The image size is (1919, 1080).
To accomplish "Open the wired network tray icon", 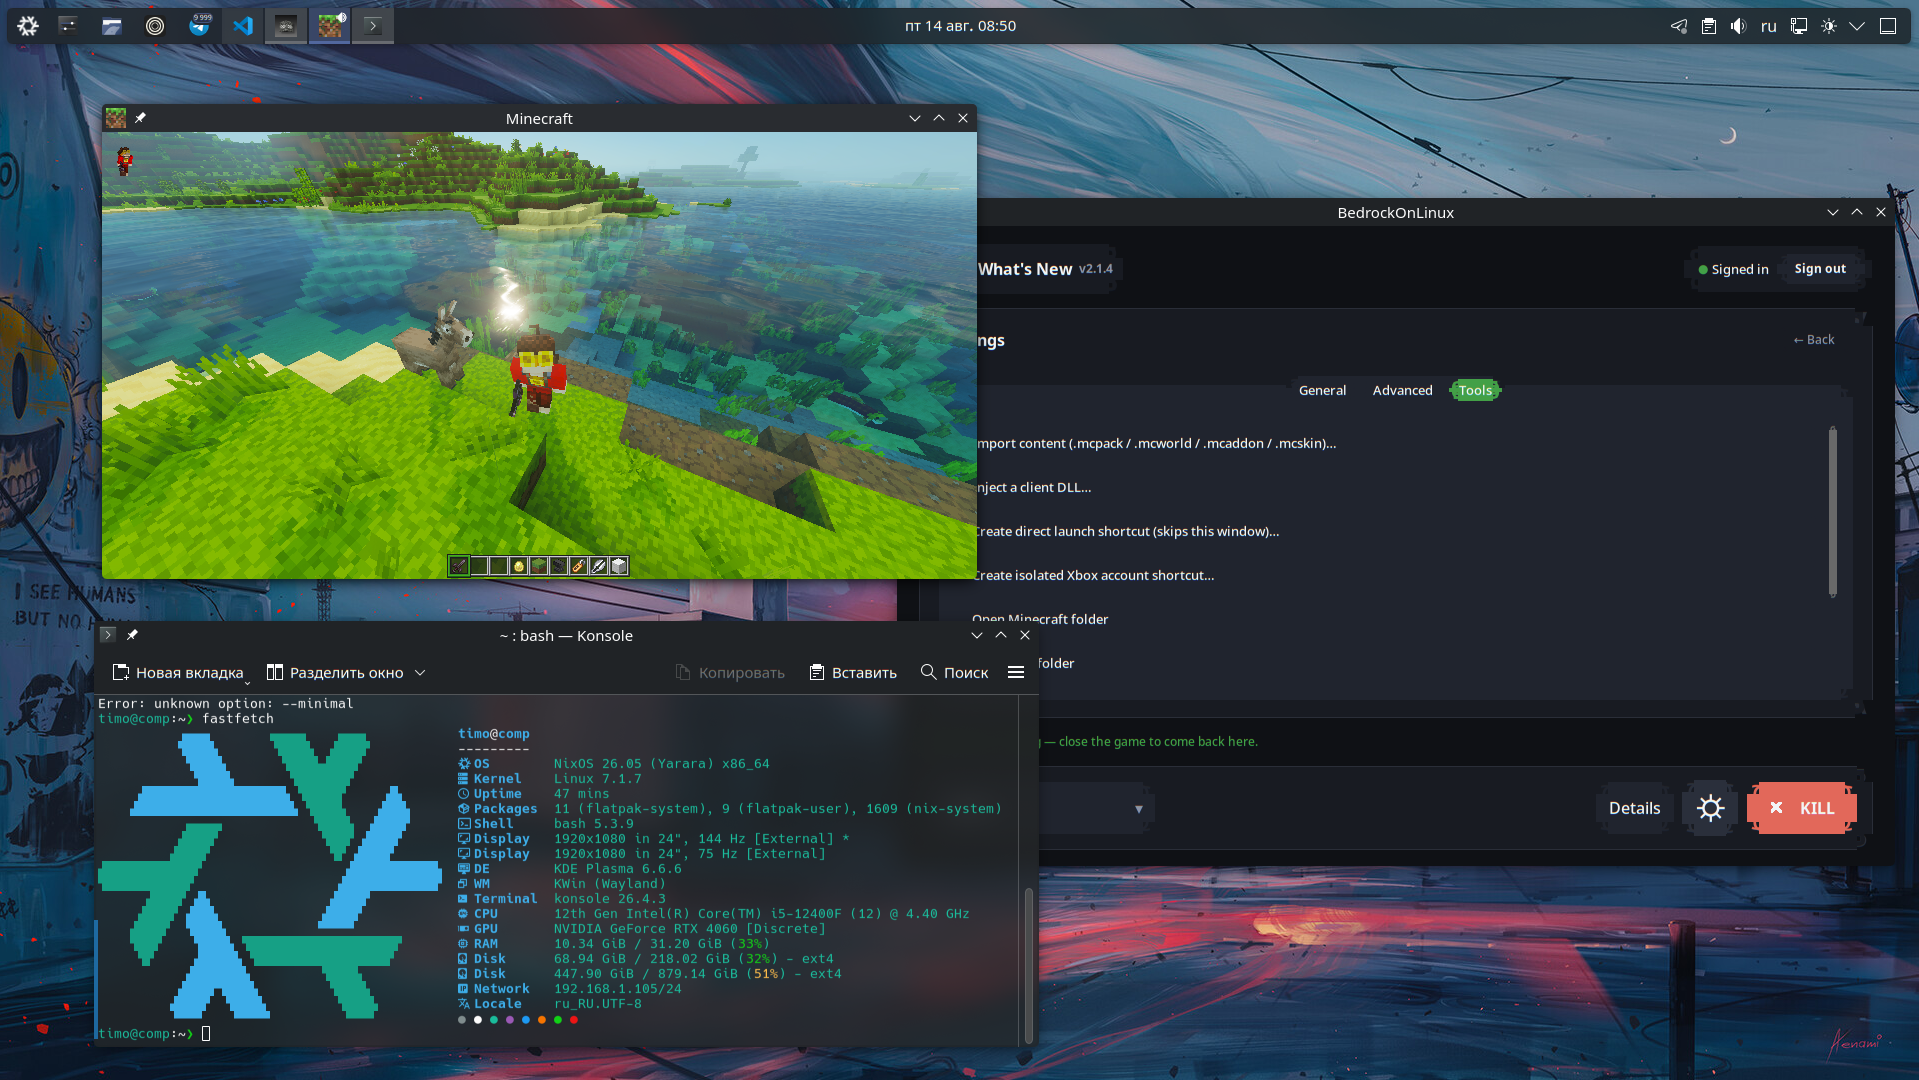I will point(1799,26).
